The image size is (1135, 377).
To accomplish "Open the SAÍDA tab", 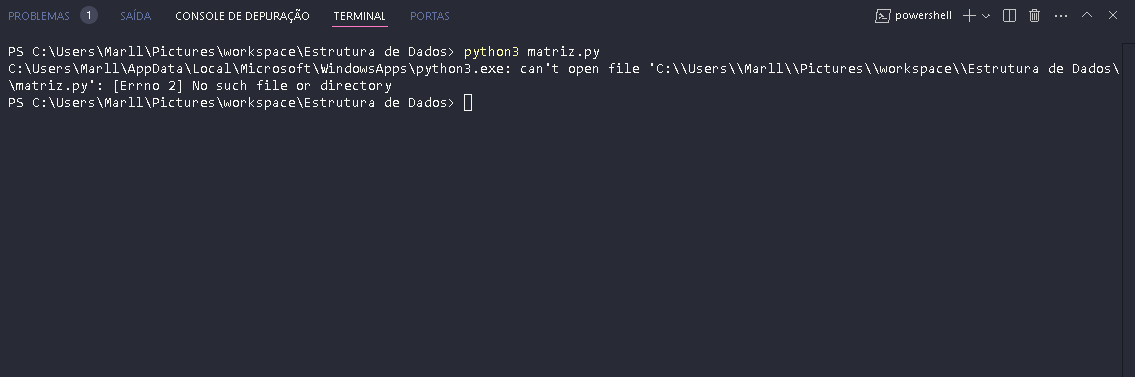I will click(135, 16).
